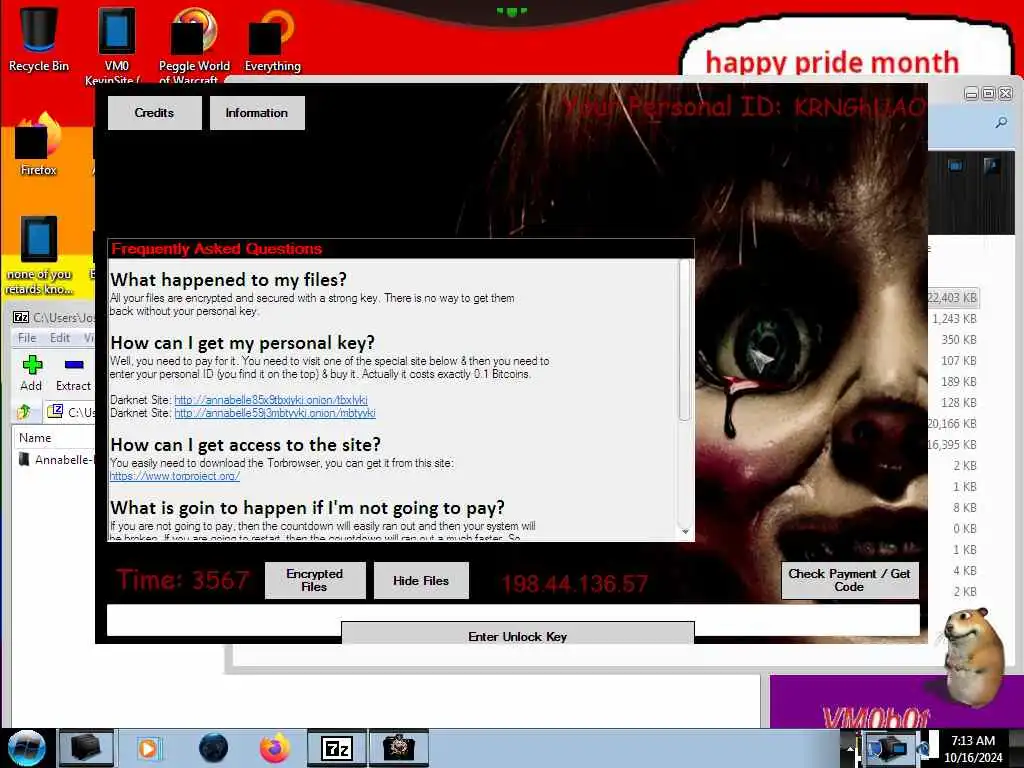Click the 'What happened to my files?' heading
Viewport: 1024px width, 768px height.
click(x=228, y=280)
